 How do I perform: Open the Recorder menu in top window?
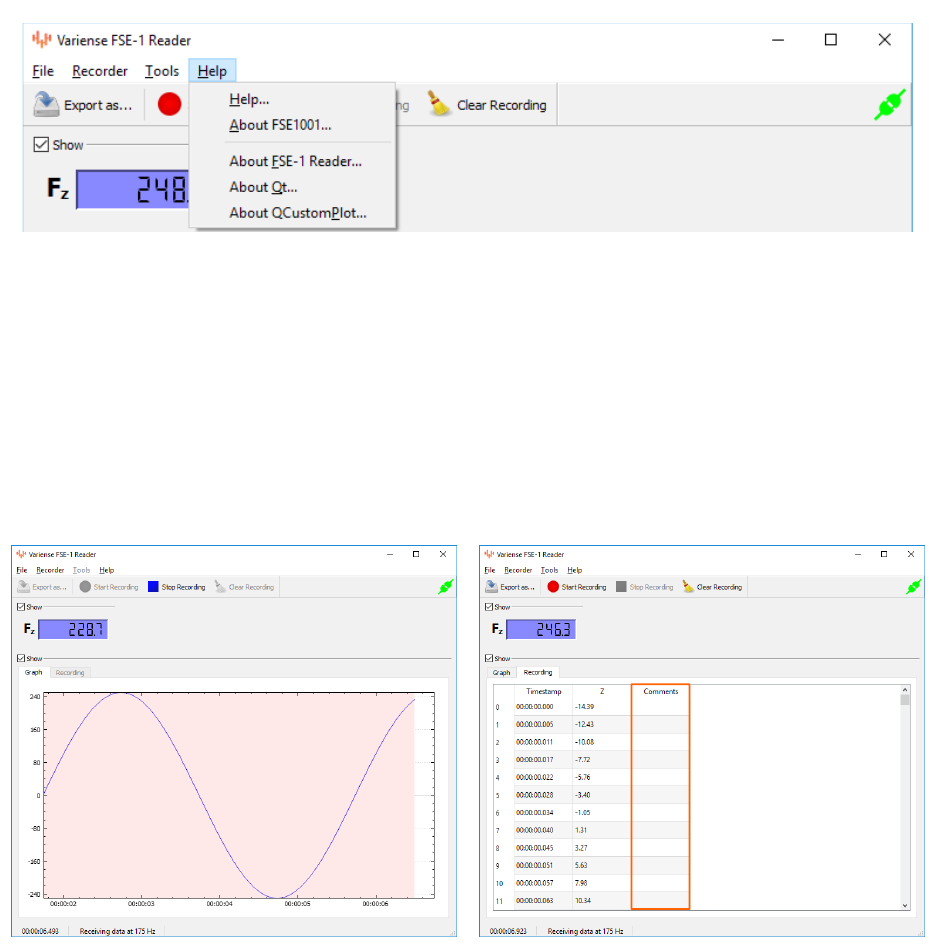pyautogui.click(x=100, y=71)
